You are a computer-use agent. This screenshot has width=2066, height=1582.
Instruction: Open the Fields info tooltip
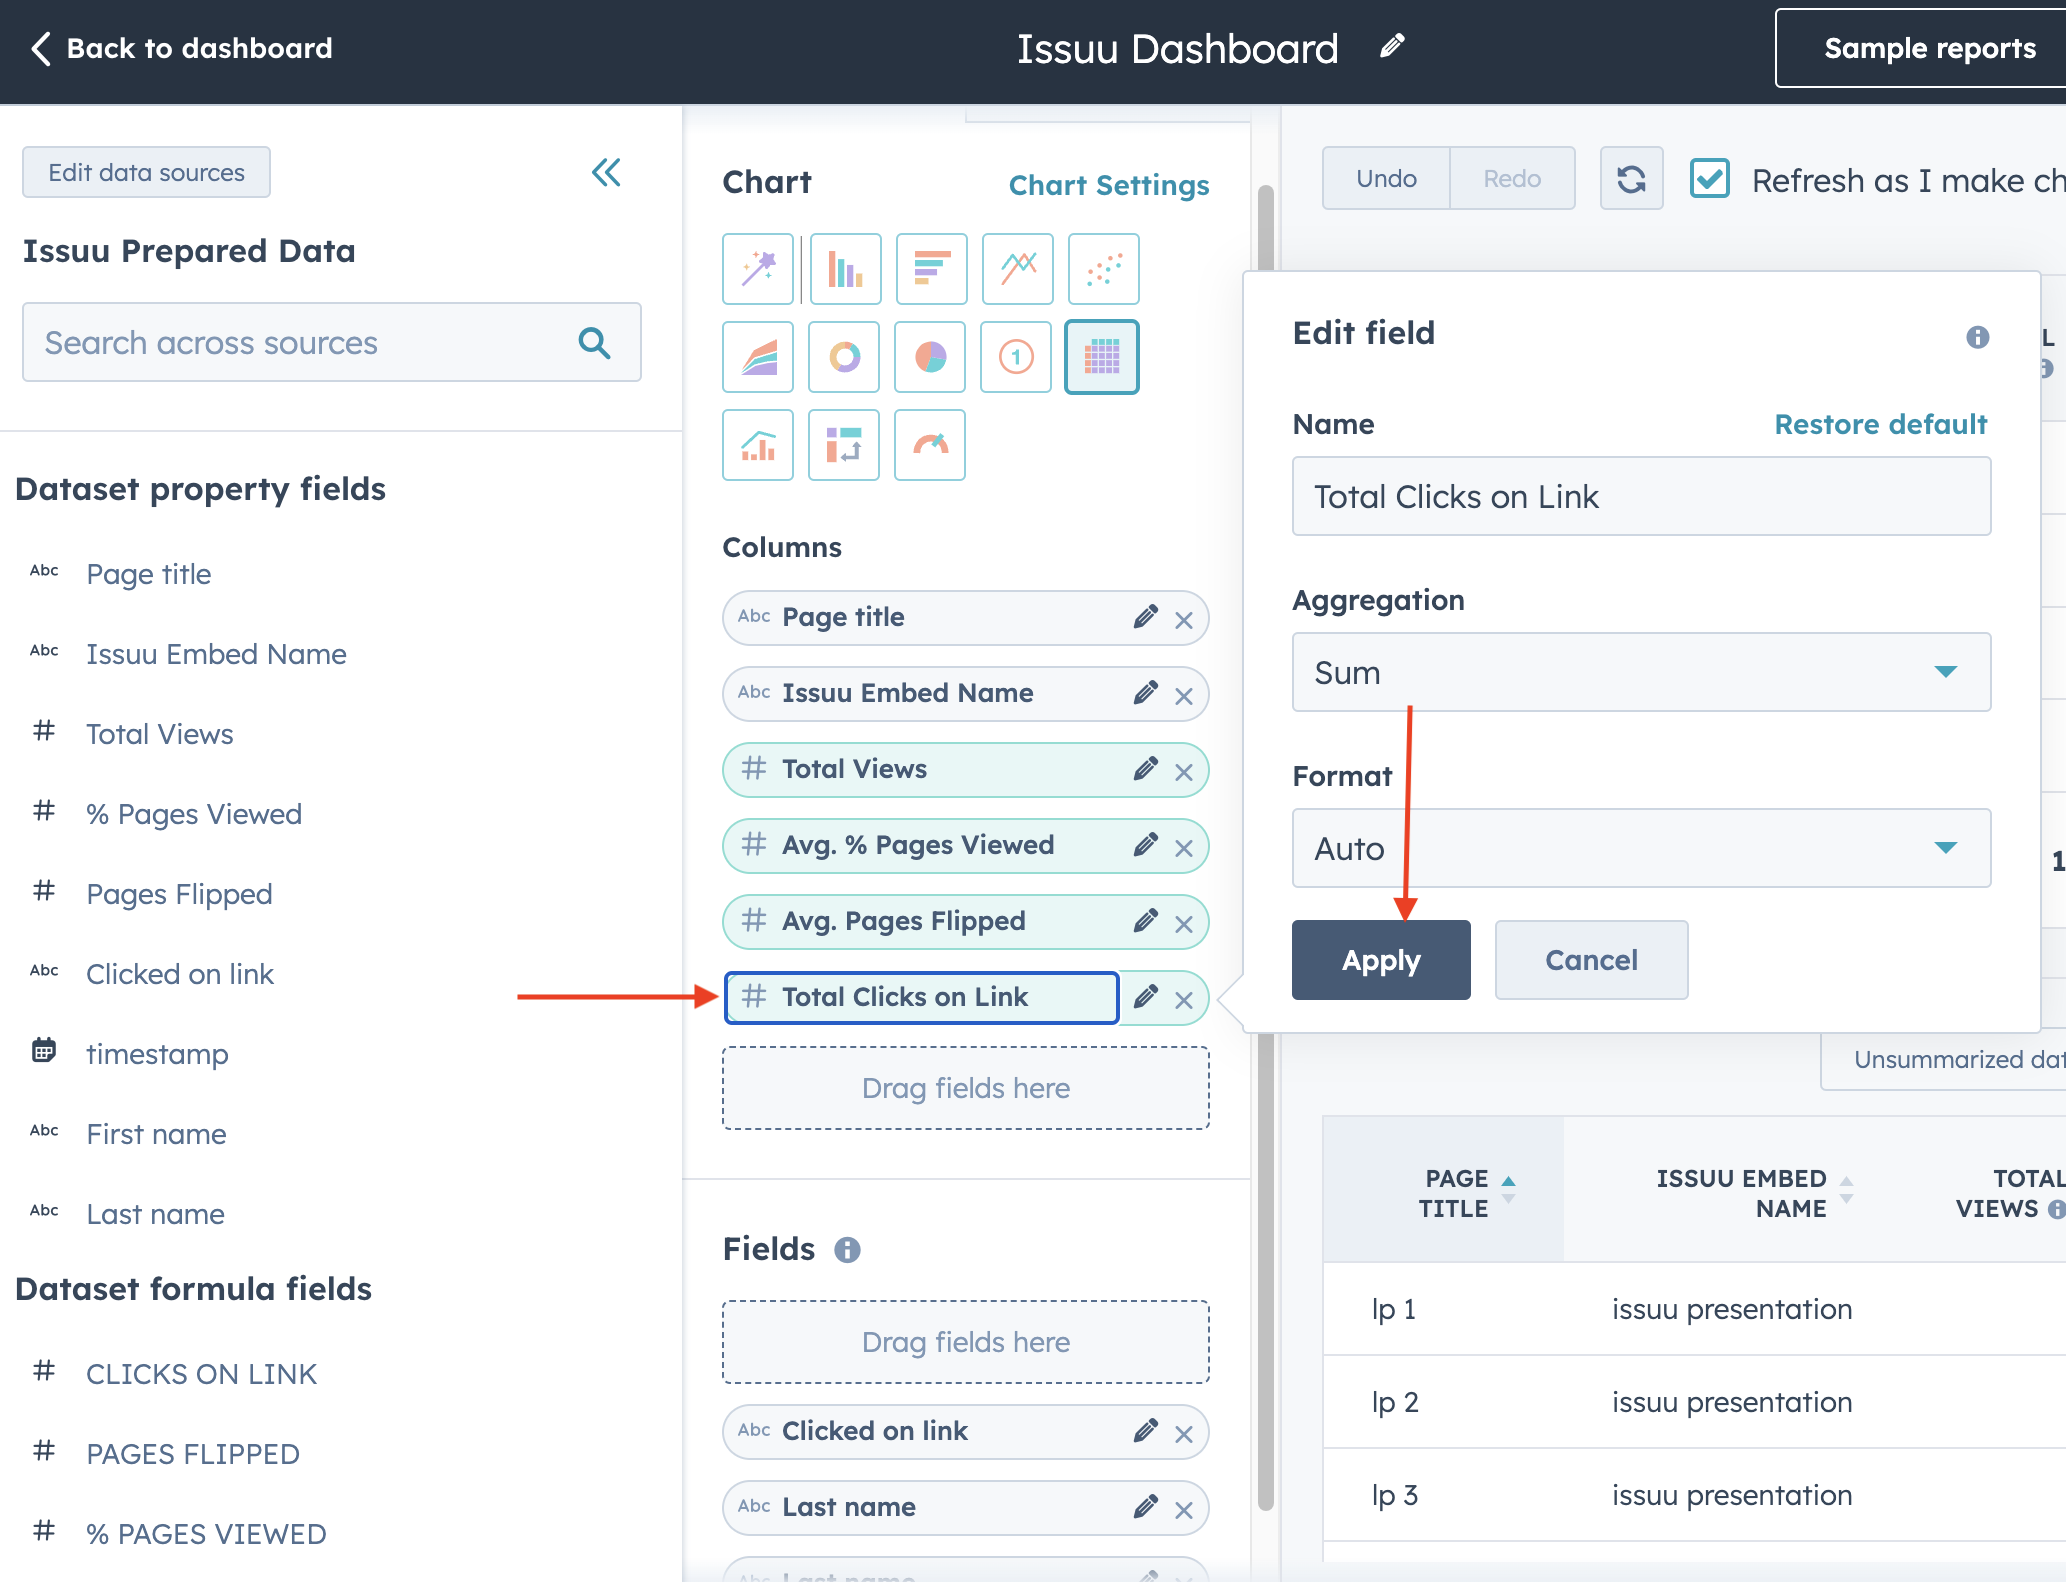click(x=847, y=1250)
